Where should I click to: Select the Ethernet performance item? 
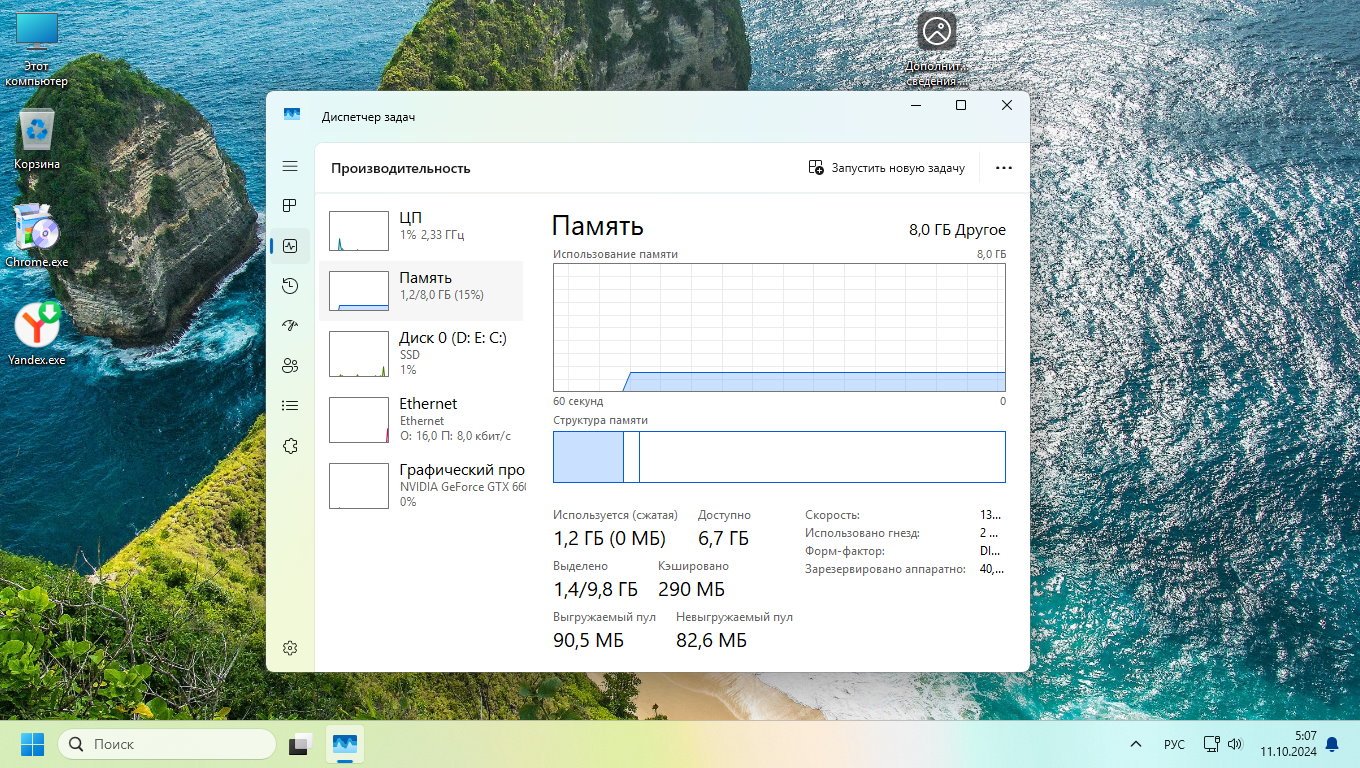421,419
